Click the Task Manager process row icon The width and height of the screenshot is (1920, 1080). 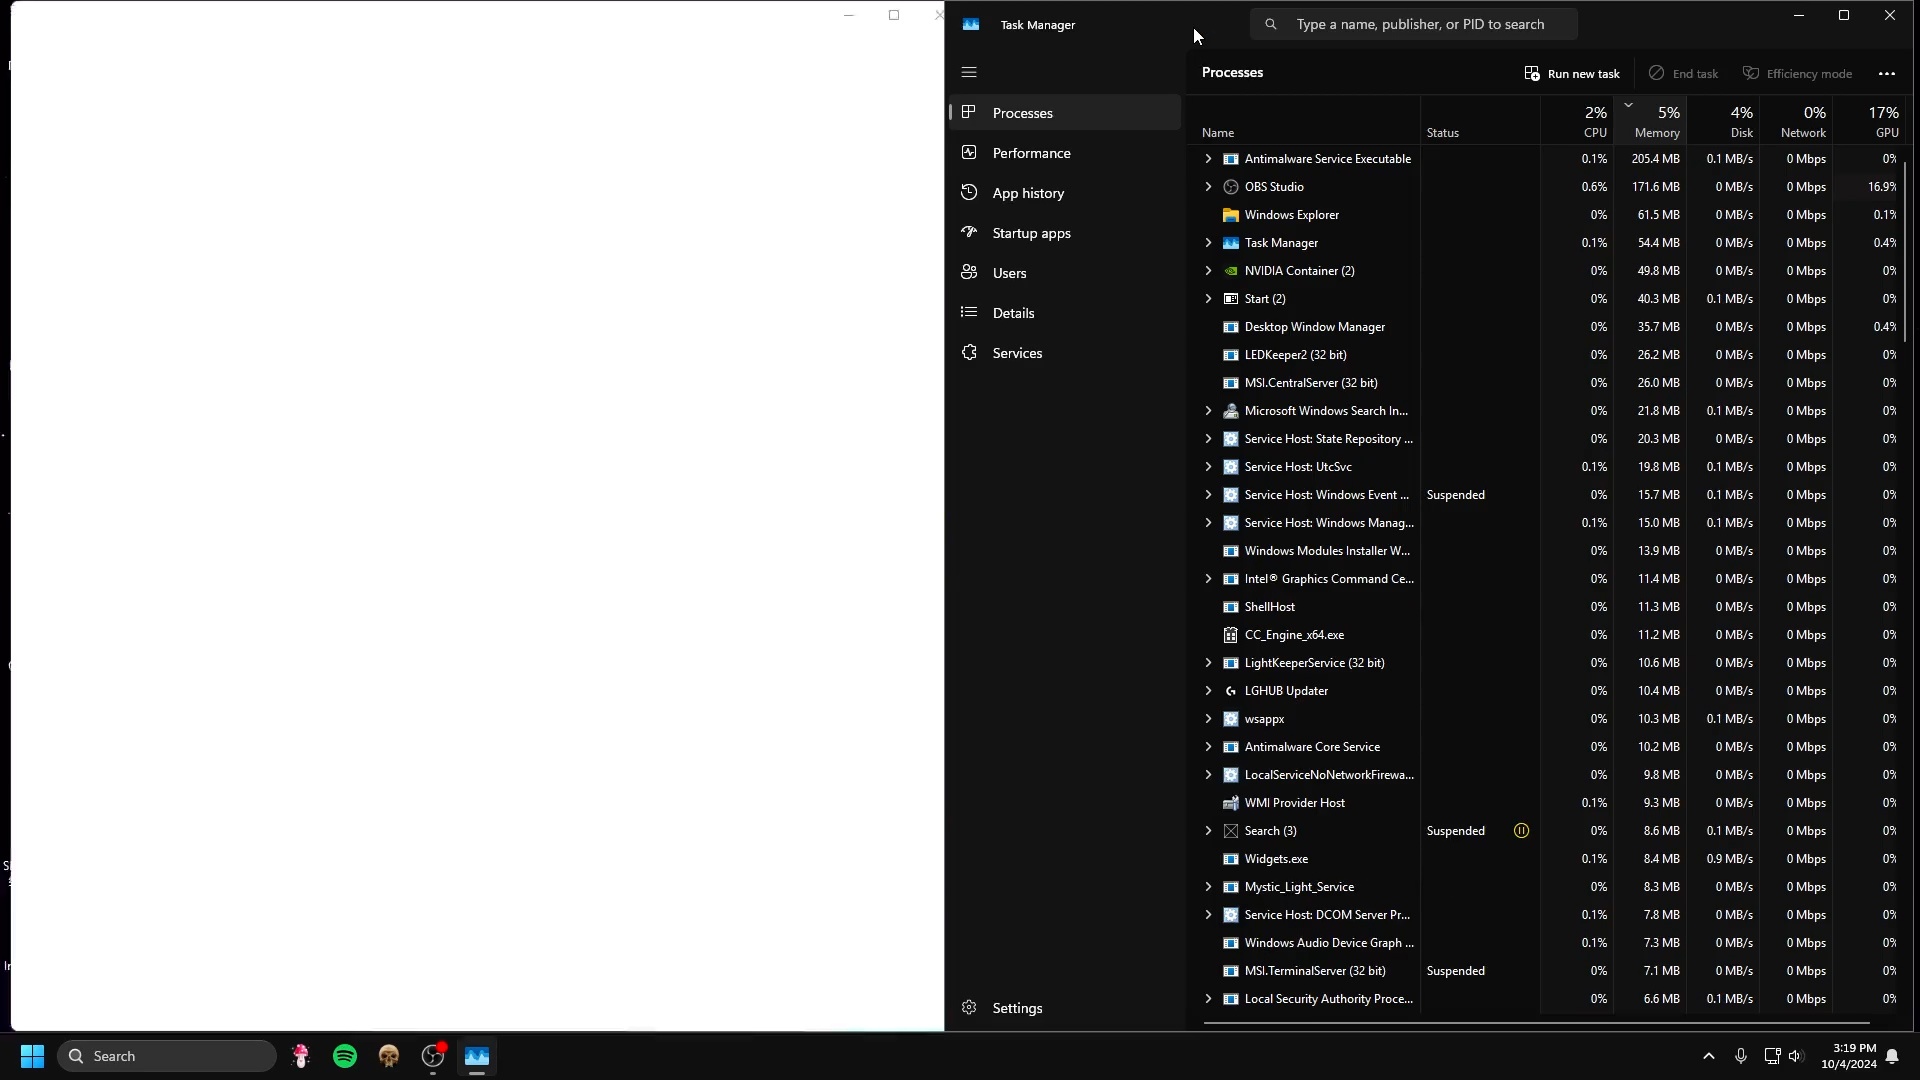point(1231,243)
